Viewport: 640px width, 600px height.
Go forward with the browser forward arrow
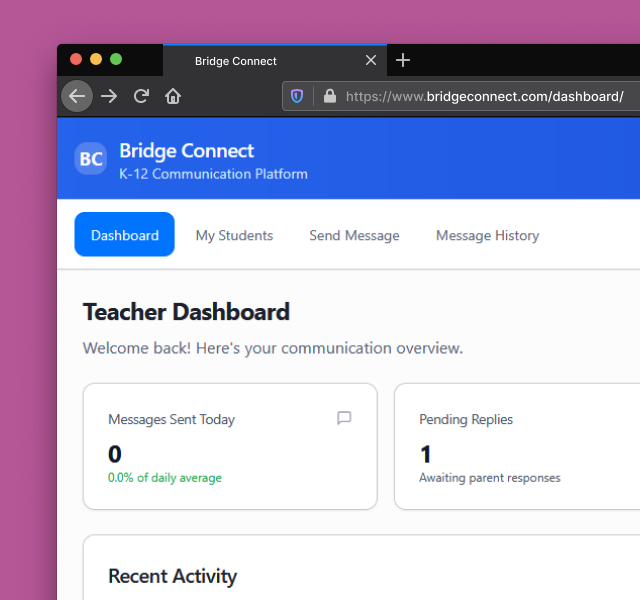(109, 96)
